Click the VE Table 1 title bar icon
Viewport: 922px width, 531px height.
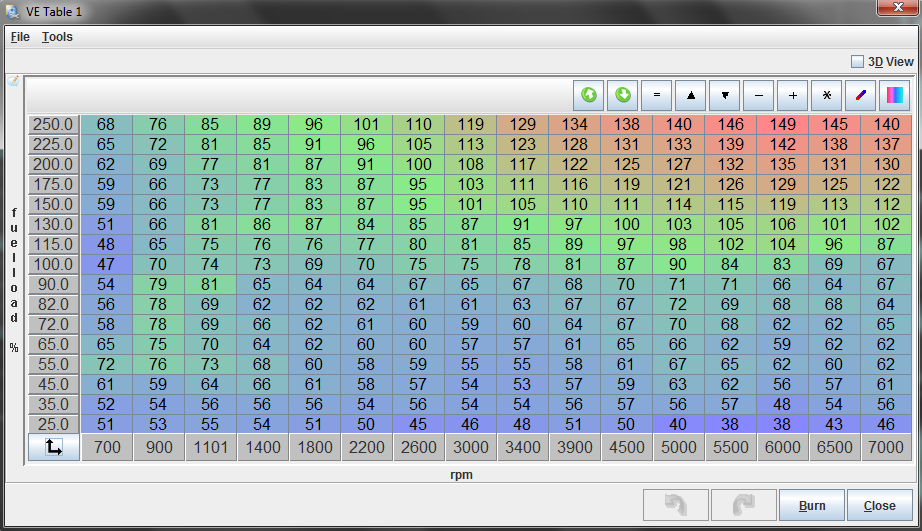[12, 11]
